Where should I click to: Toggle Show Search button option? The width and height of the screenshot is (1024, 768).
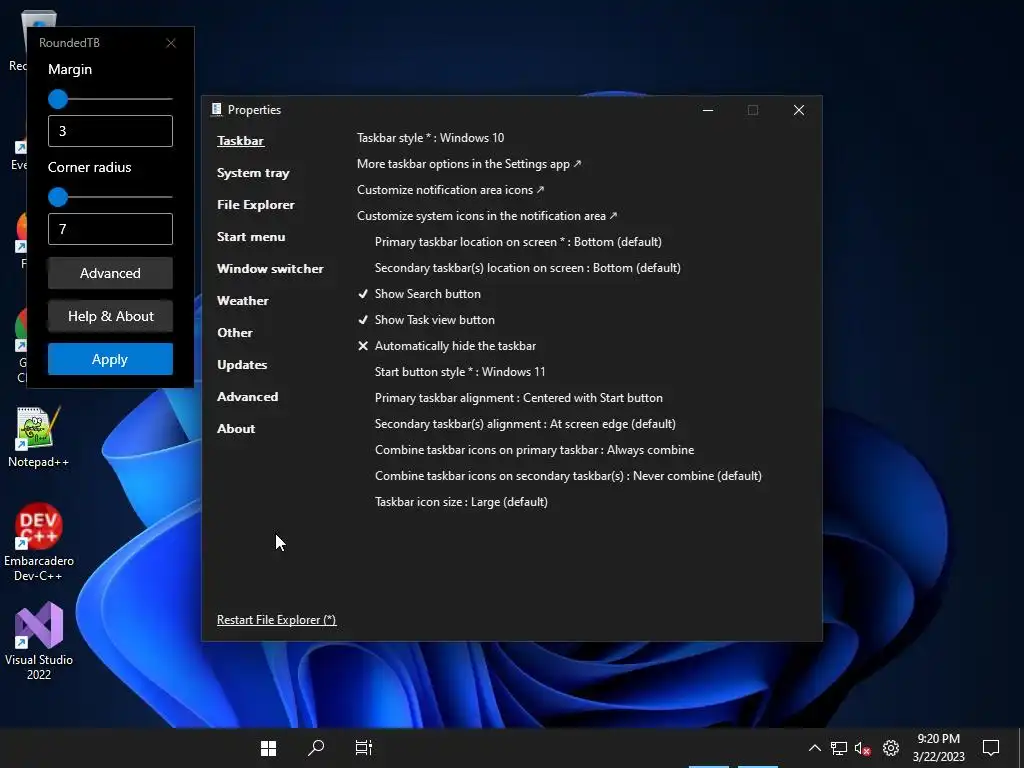(419, 294)
